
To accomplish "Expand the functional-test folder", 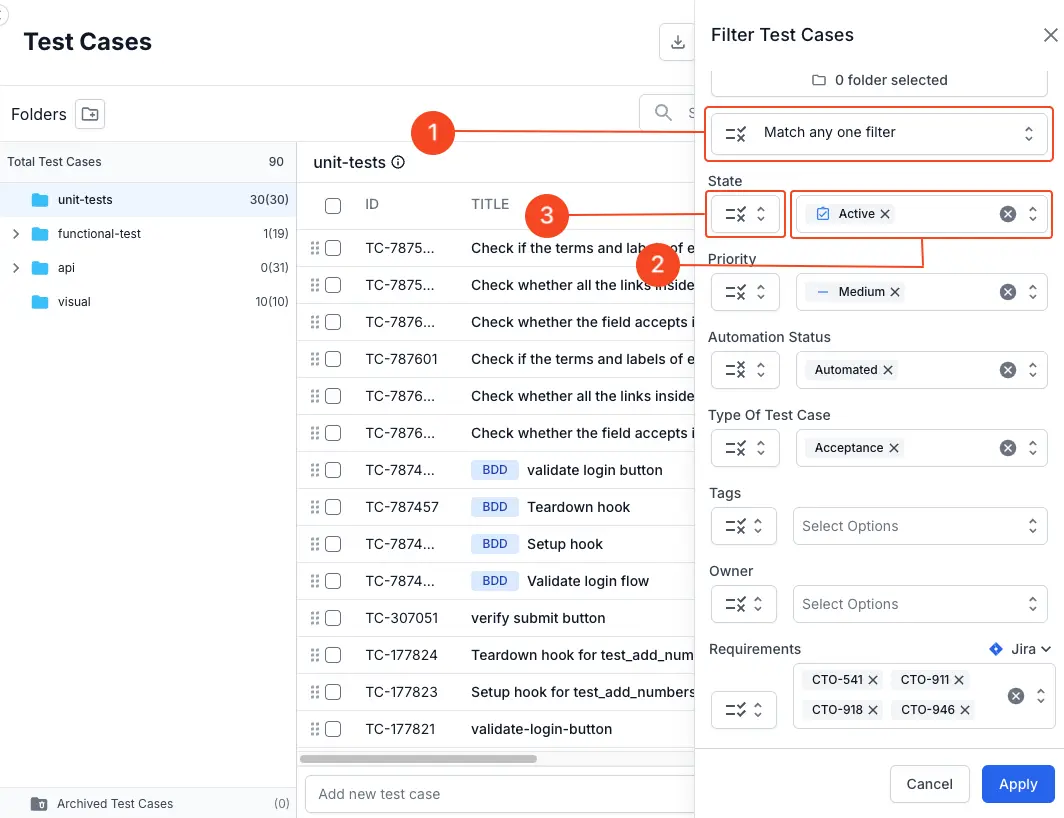I will pyautogui.click(x=15, y=234).
